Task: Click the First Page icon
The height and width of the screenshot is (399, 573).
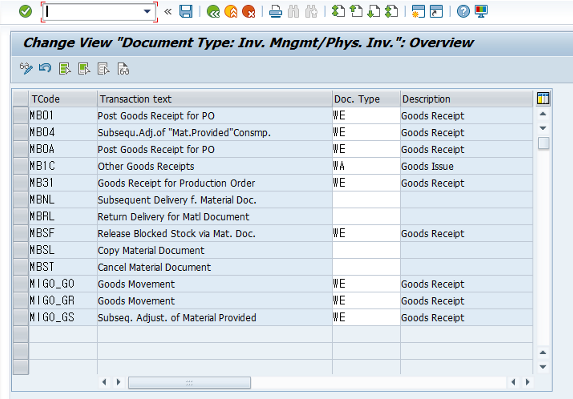Action: pyautogui.click(x=338, y=12)
